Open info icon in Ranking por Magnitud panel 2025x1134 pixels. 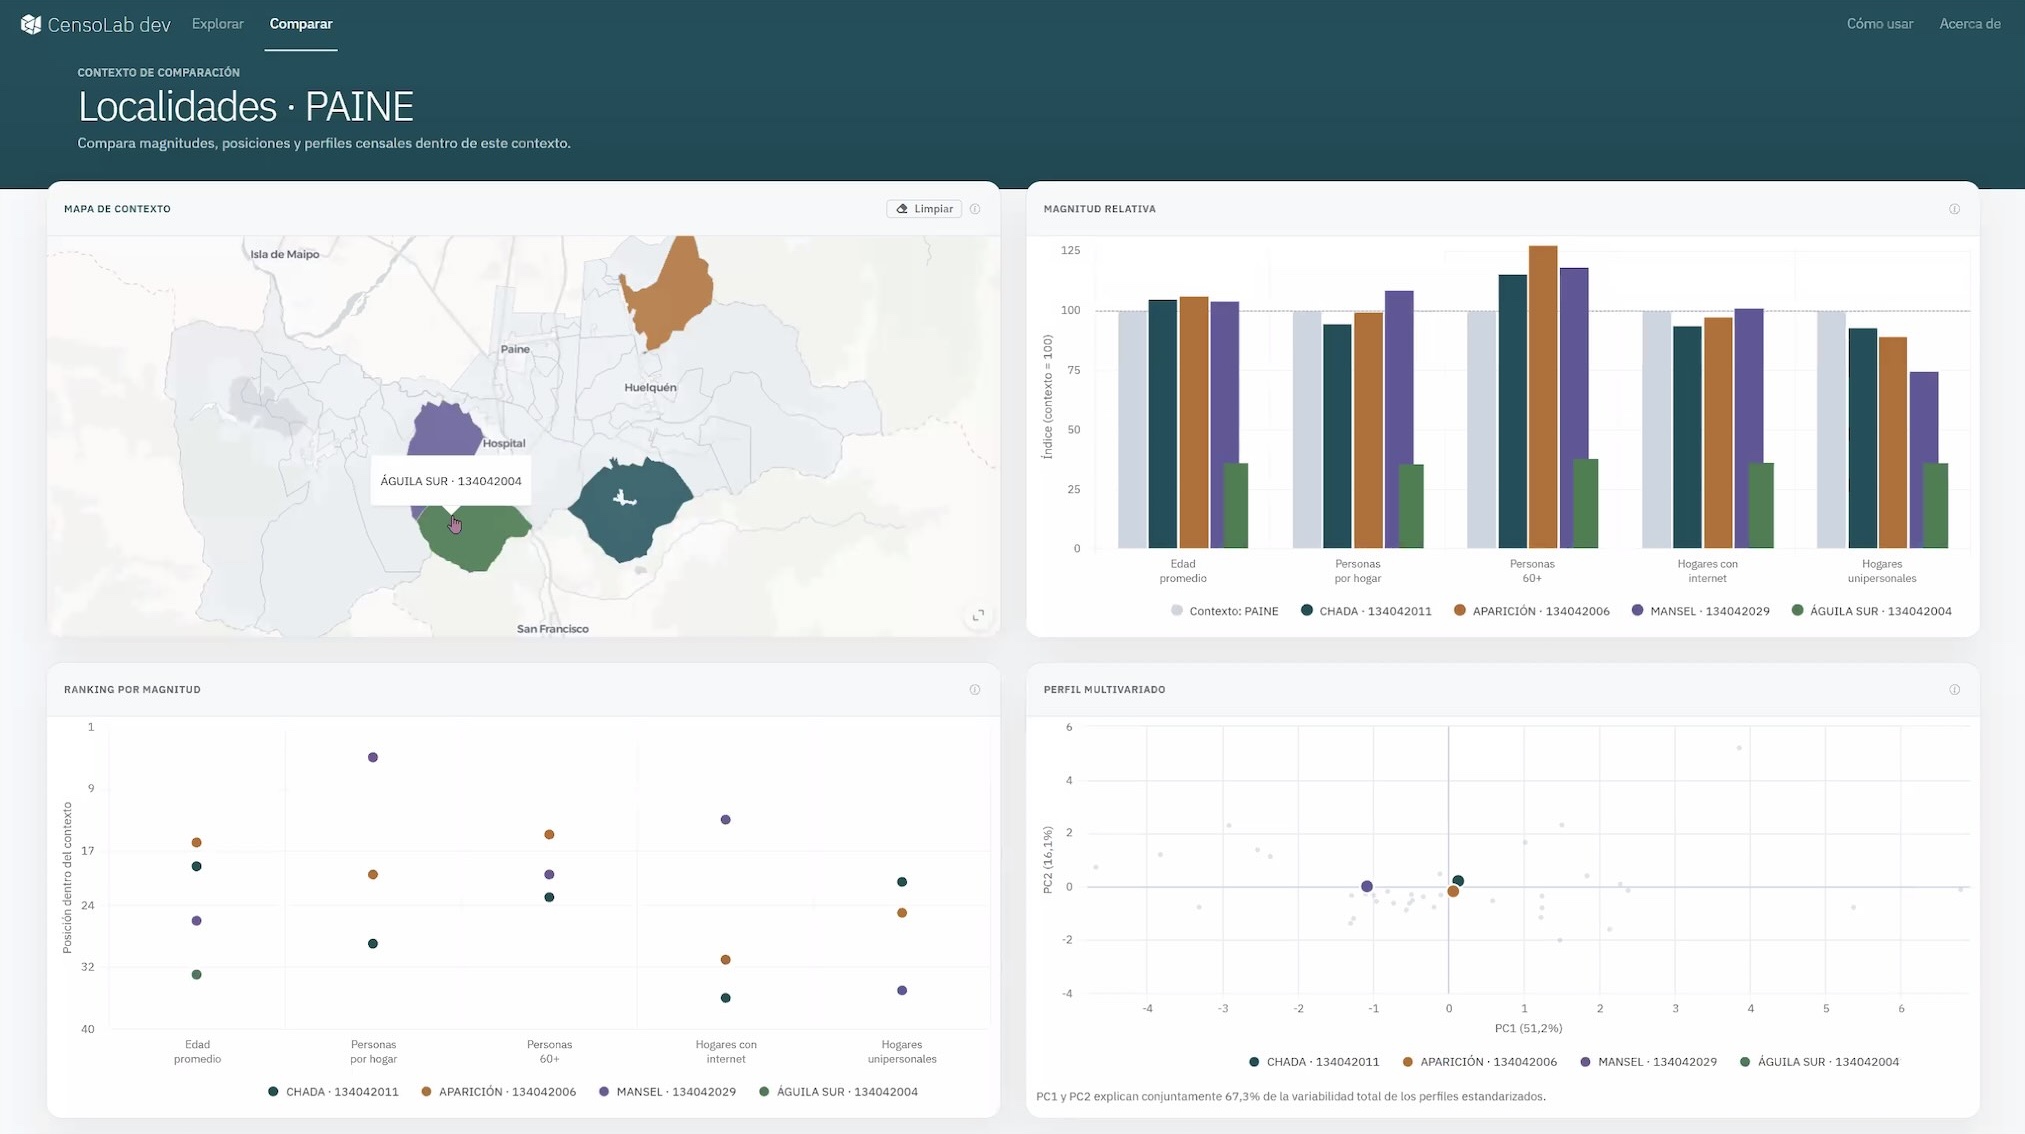tap(975, 690)
